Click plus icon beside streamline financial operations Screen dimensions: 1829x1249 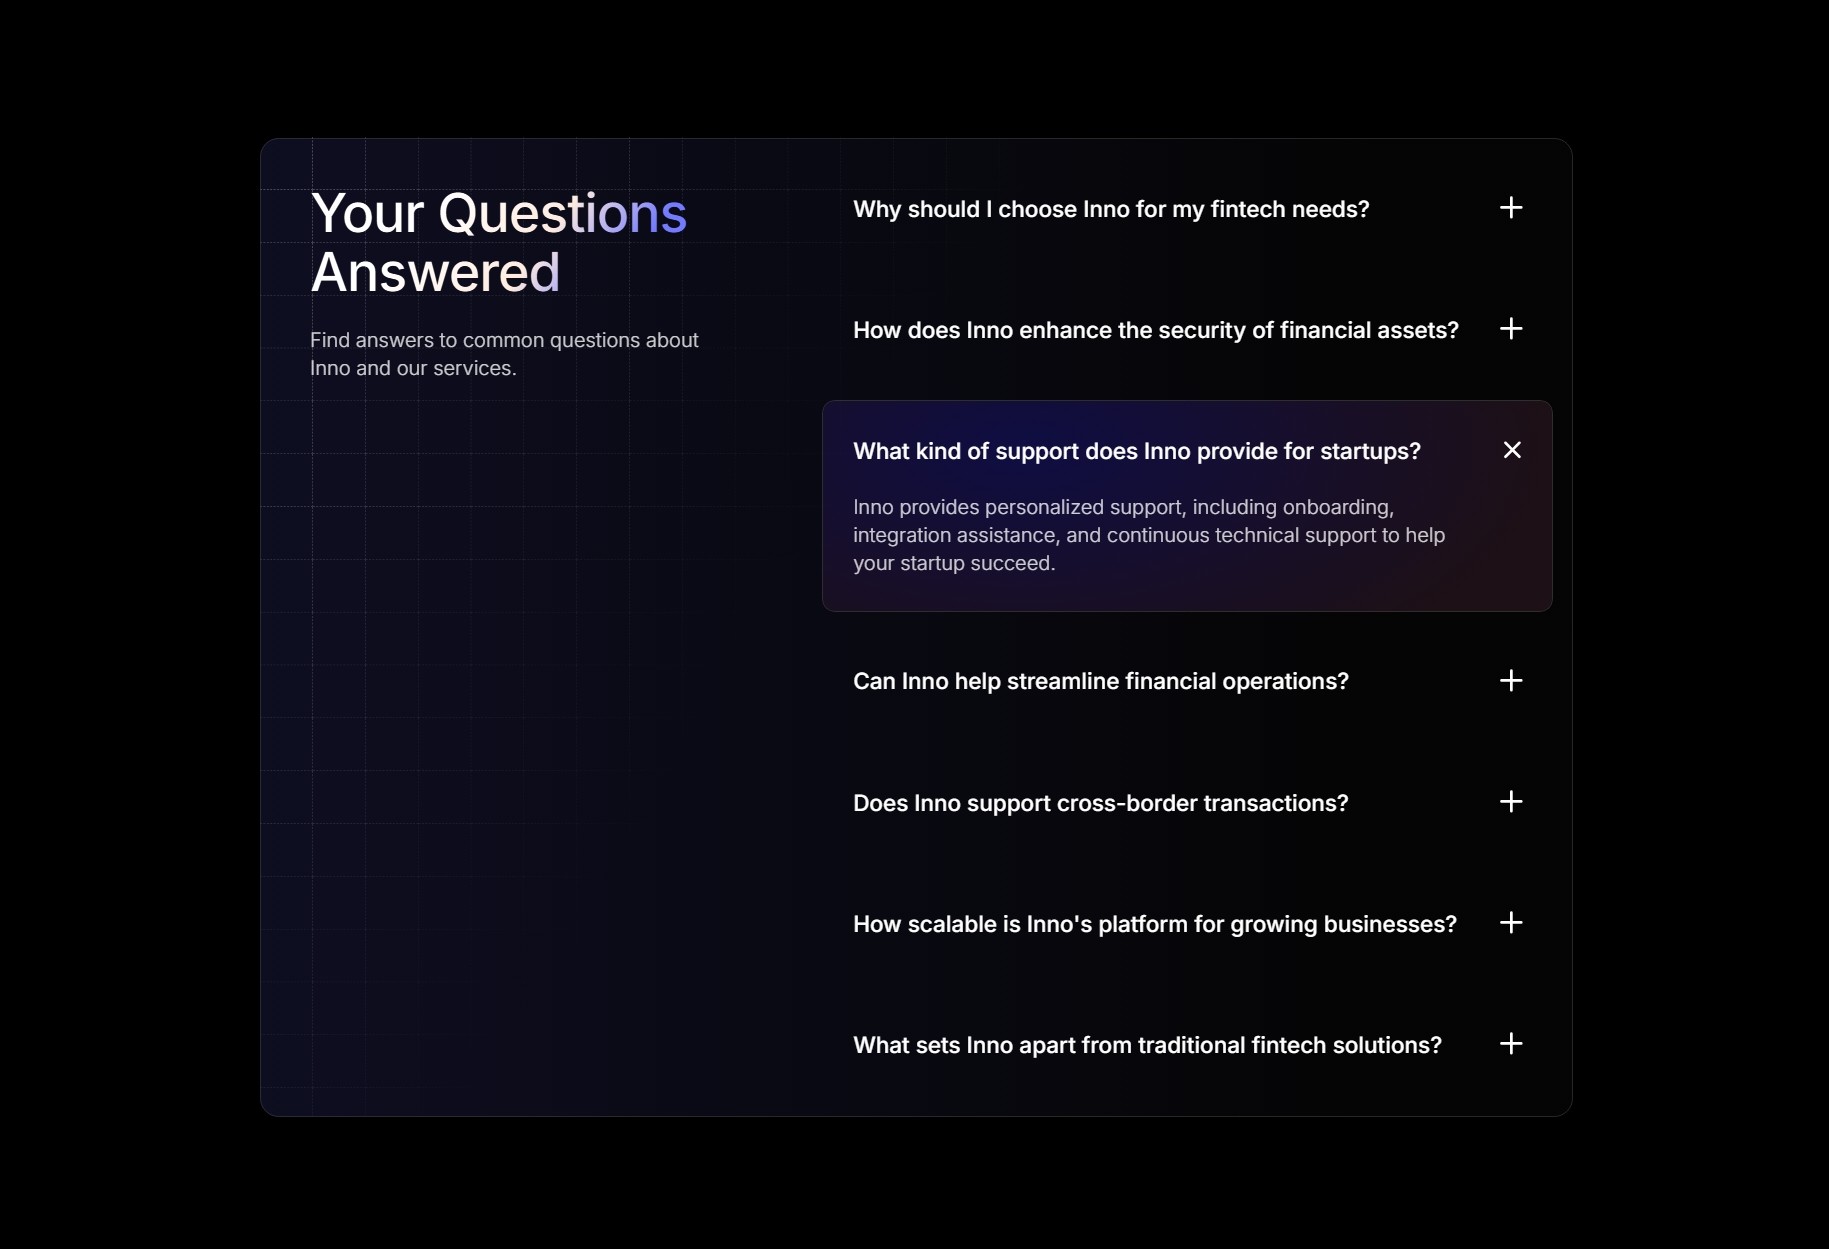(1511, 681)
